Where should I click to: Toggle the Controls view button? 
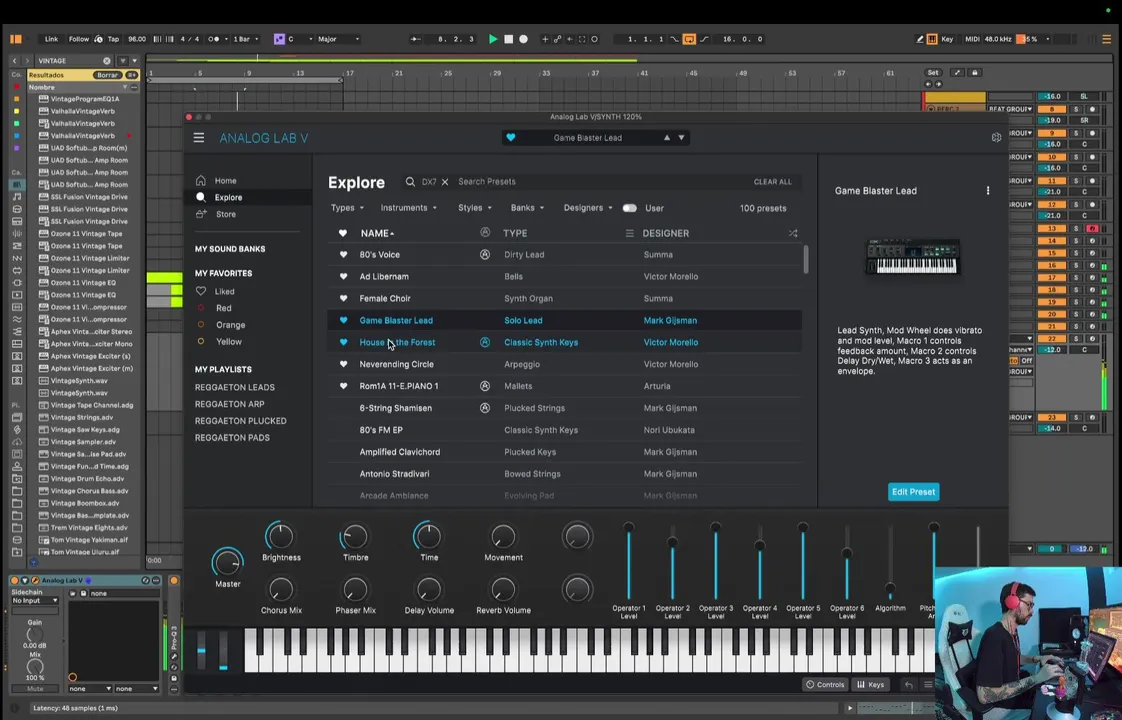825,684
